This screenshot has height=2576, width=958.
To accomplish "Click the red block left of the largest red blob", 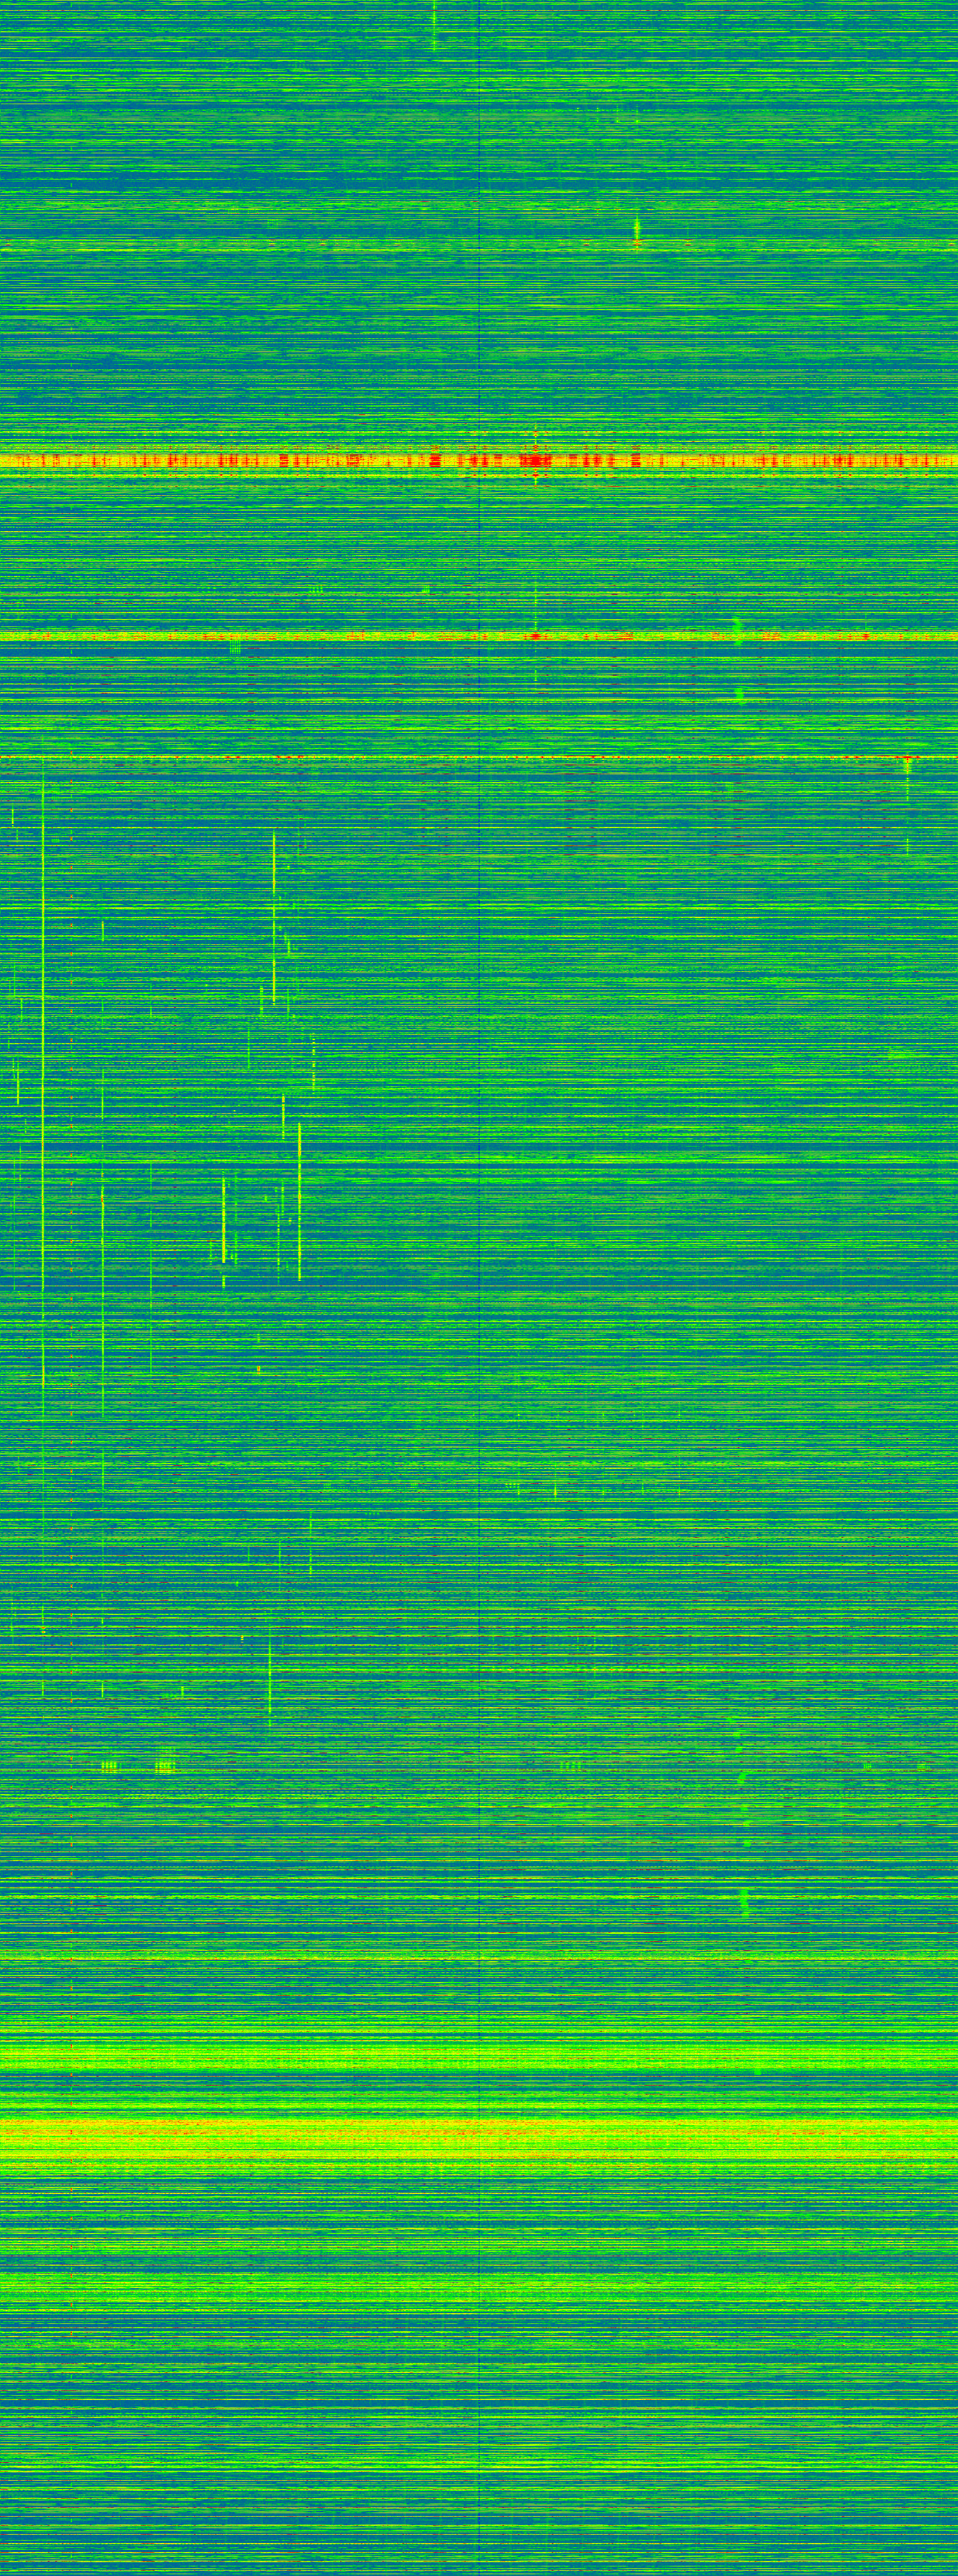I will tap(434, 461).
